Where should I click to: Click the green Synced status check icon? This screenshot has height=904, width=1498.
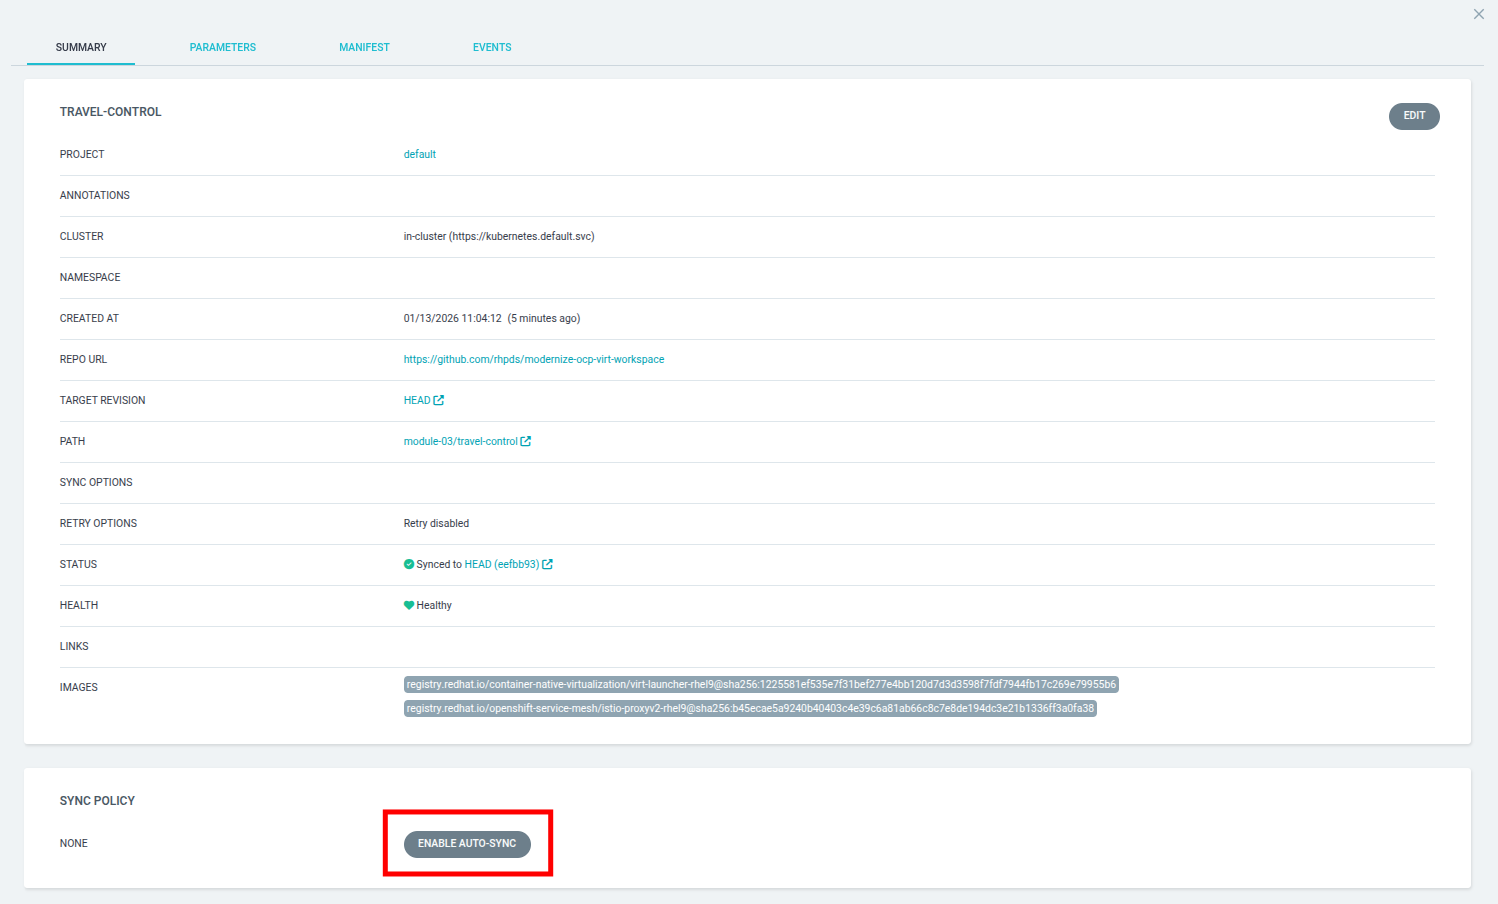(x=409, y=563)
